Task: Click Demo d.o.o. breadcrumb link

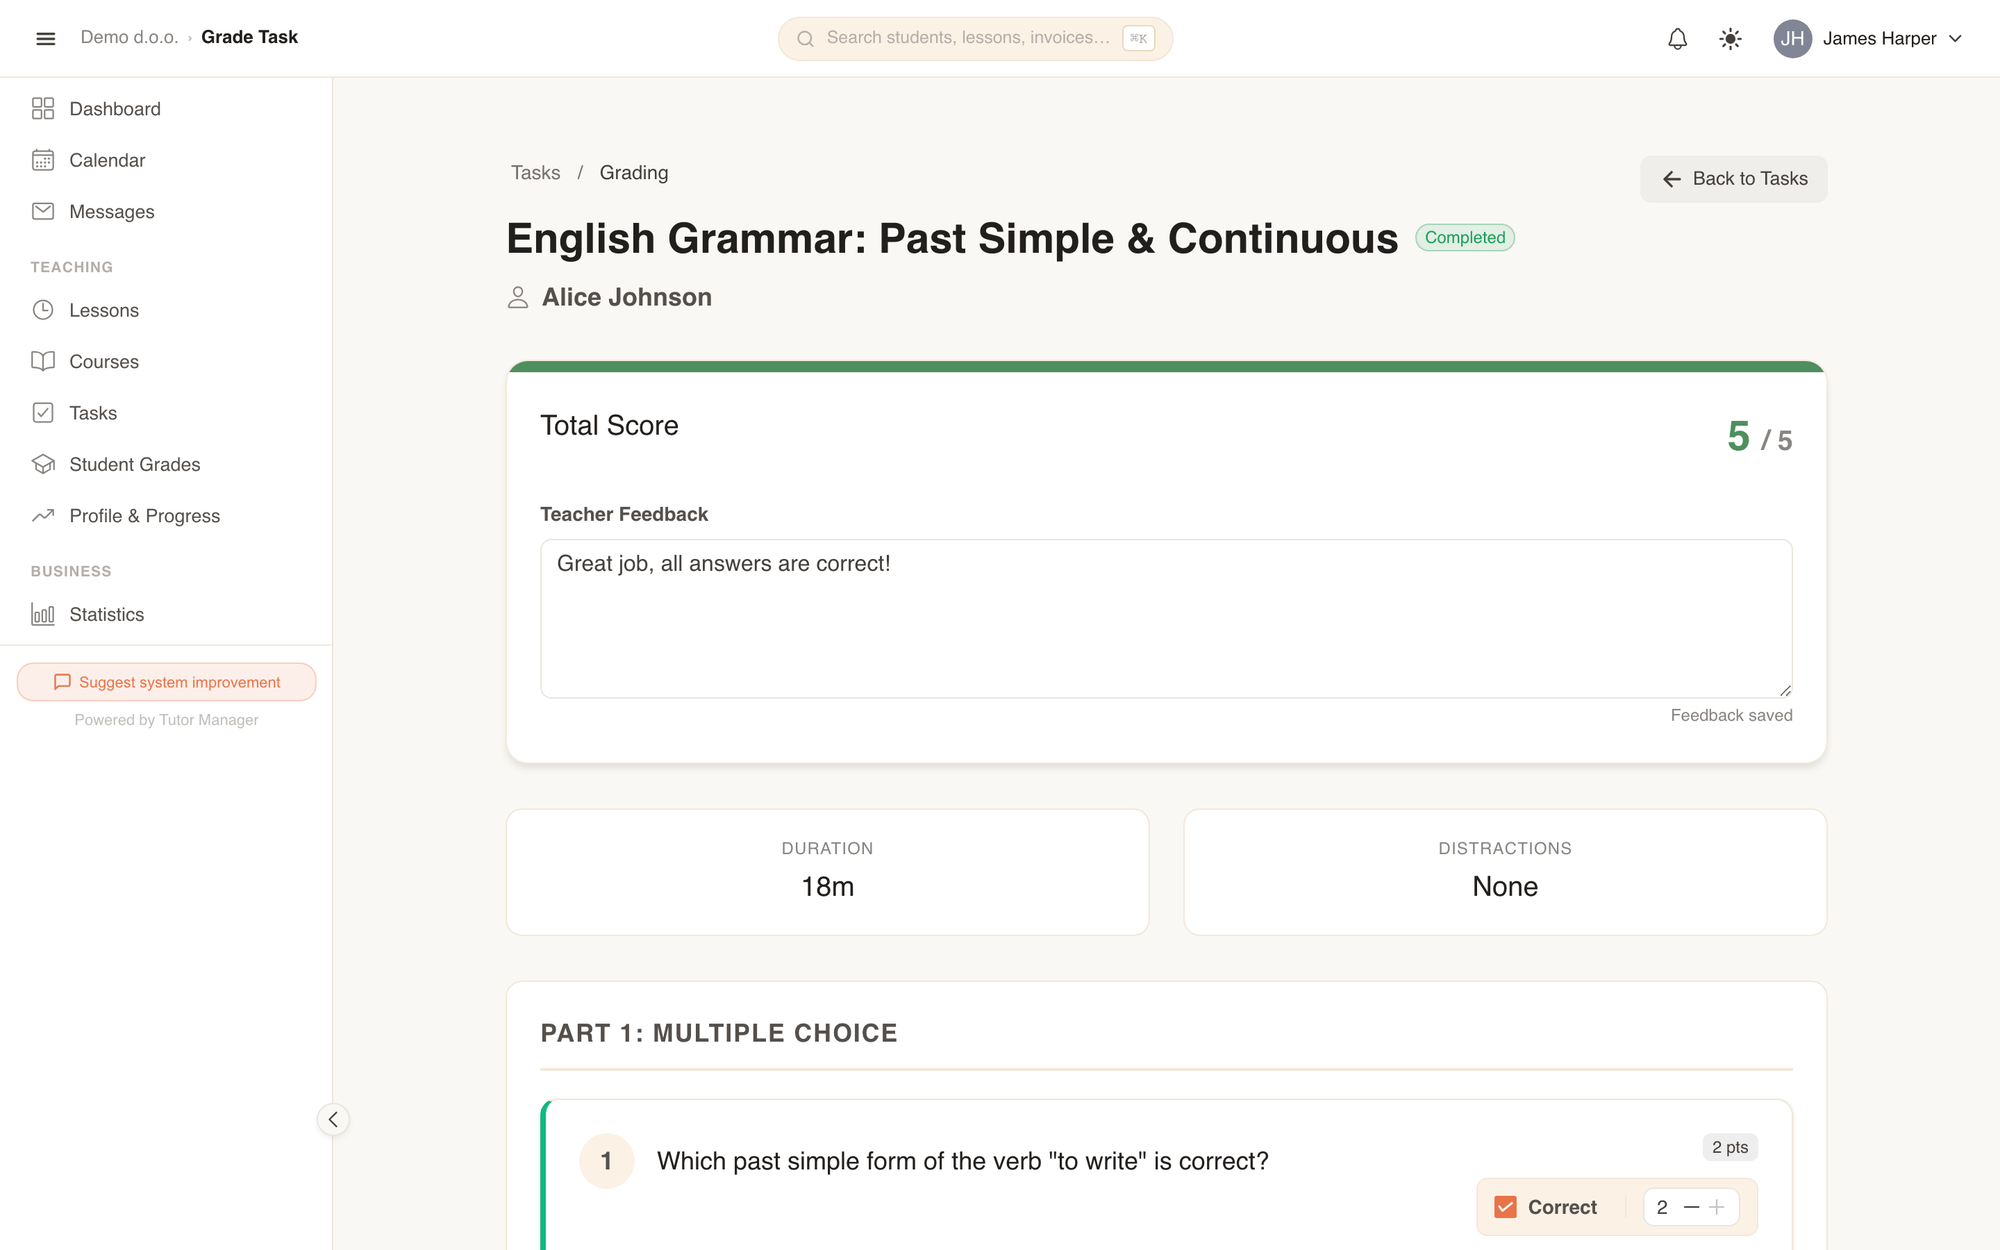Action: pos(129,37)
